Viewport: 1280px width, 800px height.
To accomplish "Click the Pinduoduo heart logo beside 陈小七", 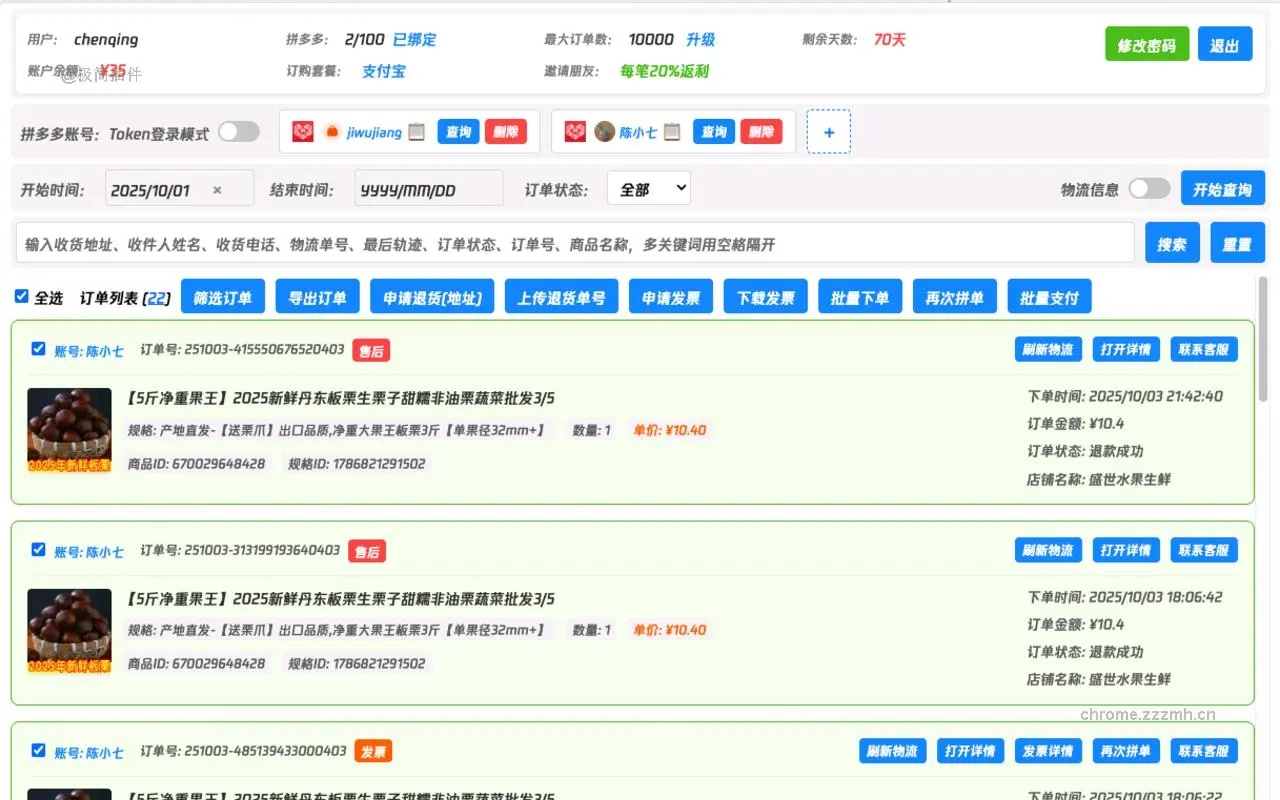I will 575,131.
